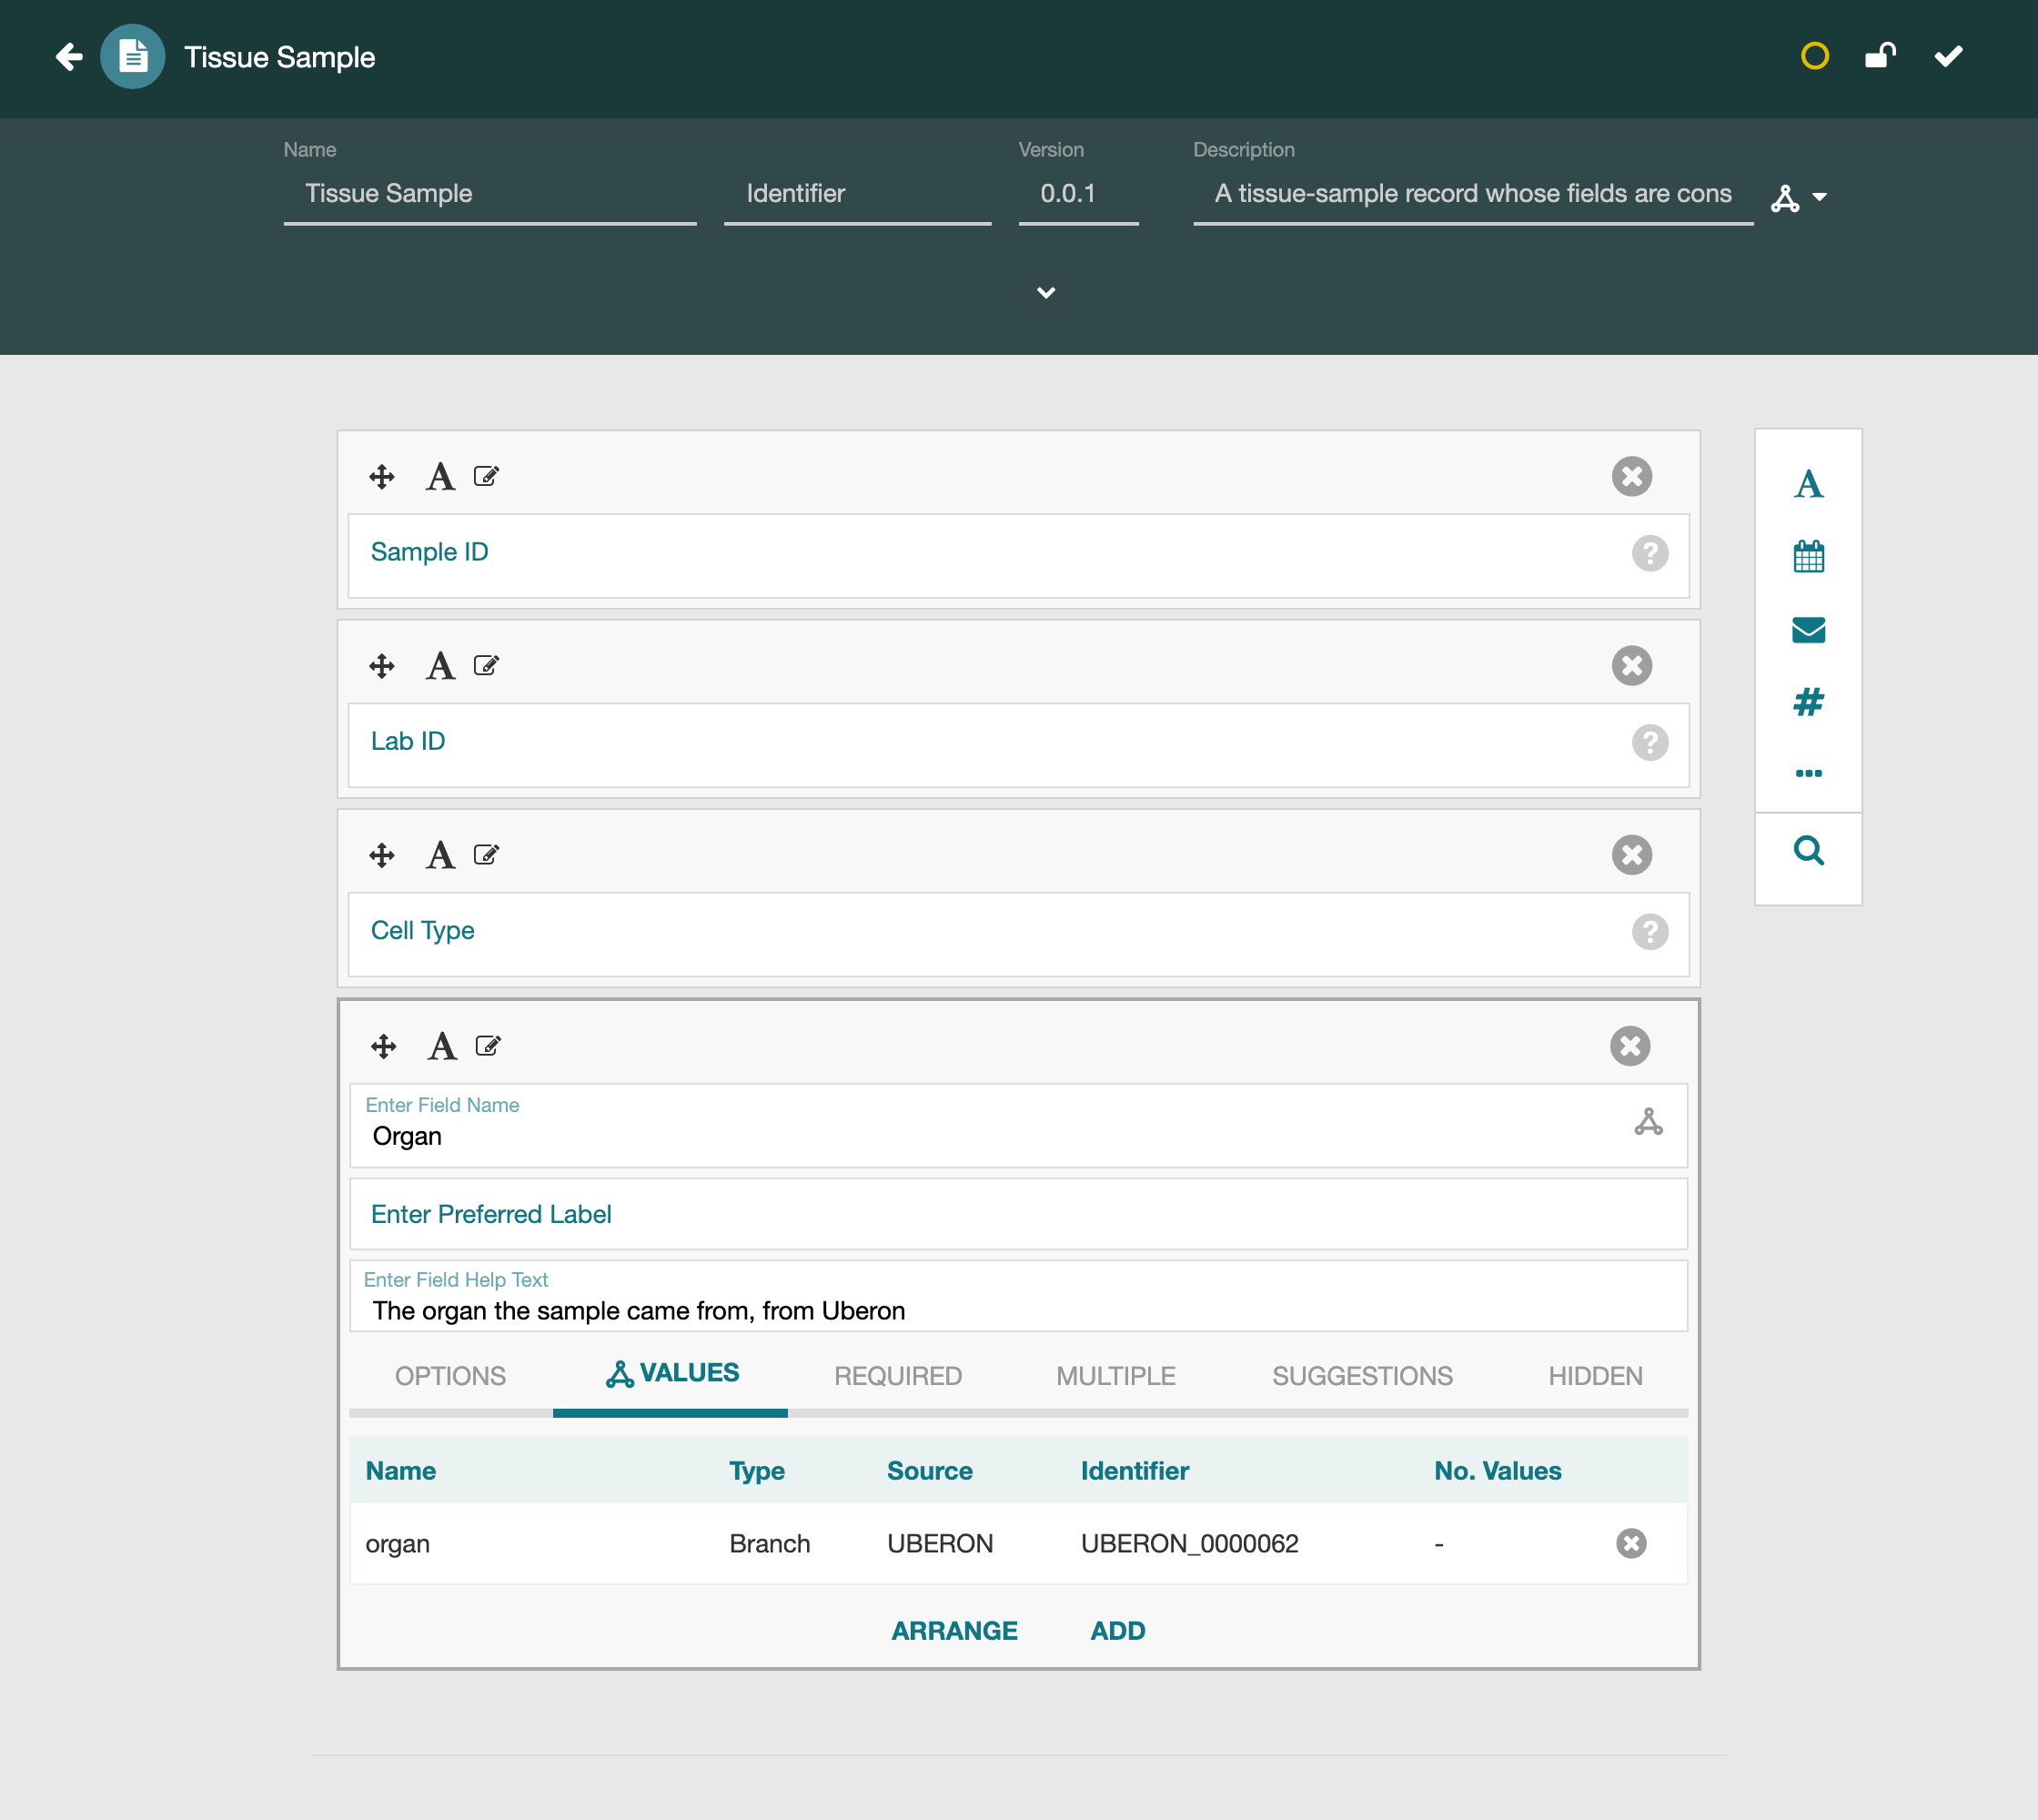Click the ontology icon in Organ name field
The height and width of the screenshot is (1820, 2038).
(x=1648, y=1122)
